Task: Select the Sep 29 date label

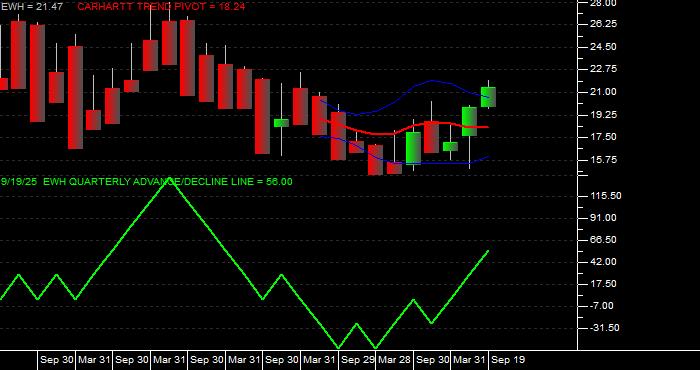Action: point(358,360)
